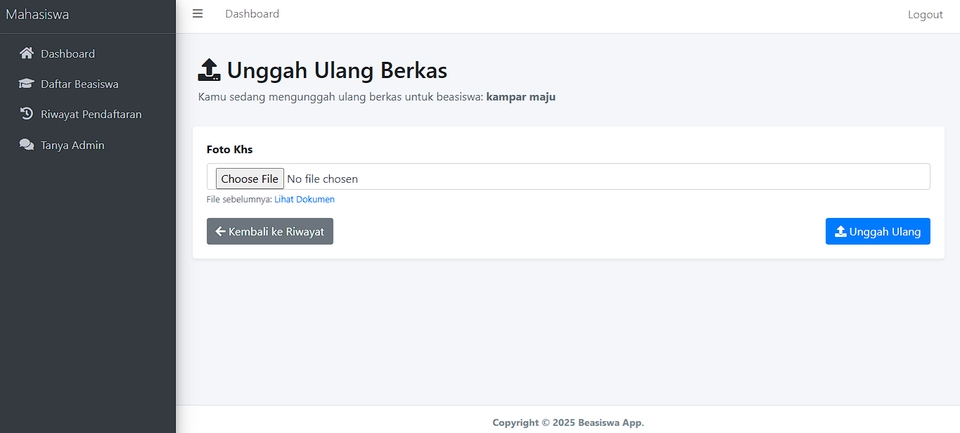This screenshot has width=960, height=433.
Task: Open the Lihat Dokumen link
Action: pos(304,200)
